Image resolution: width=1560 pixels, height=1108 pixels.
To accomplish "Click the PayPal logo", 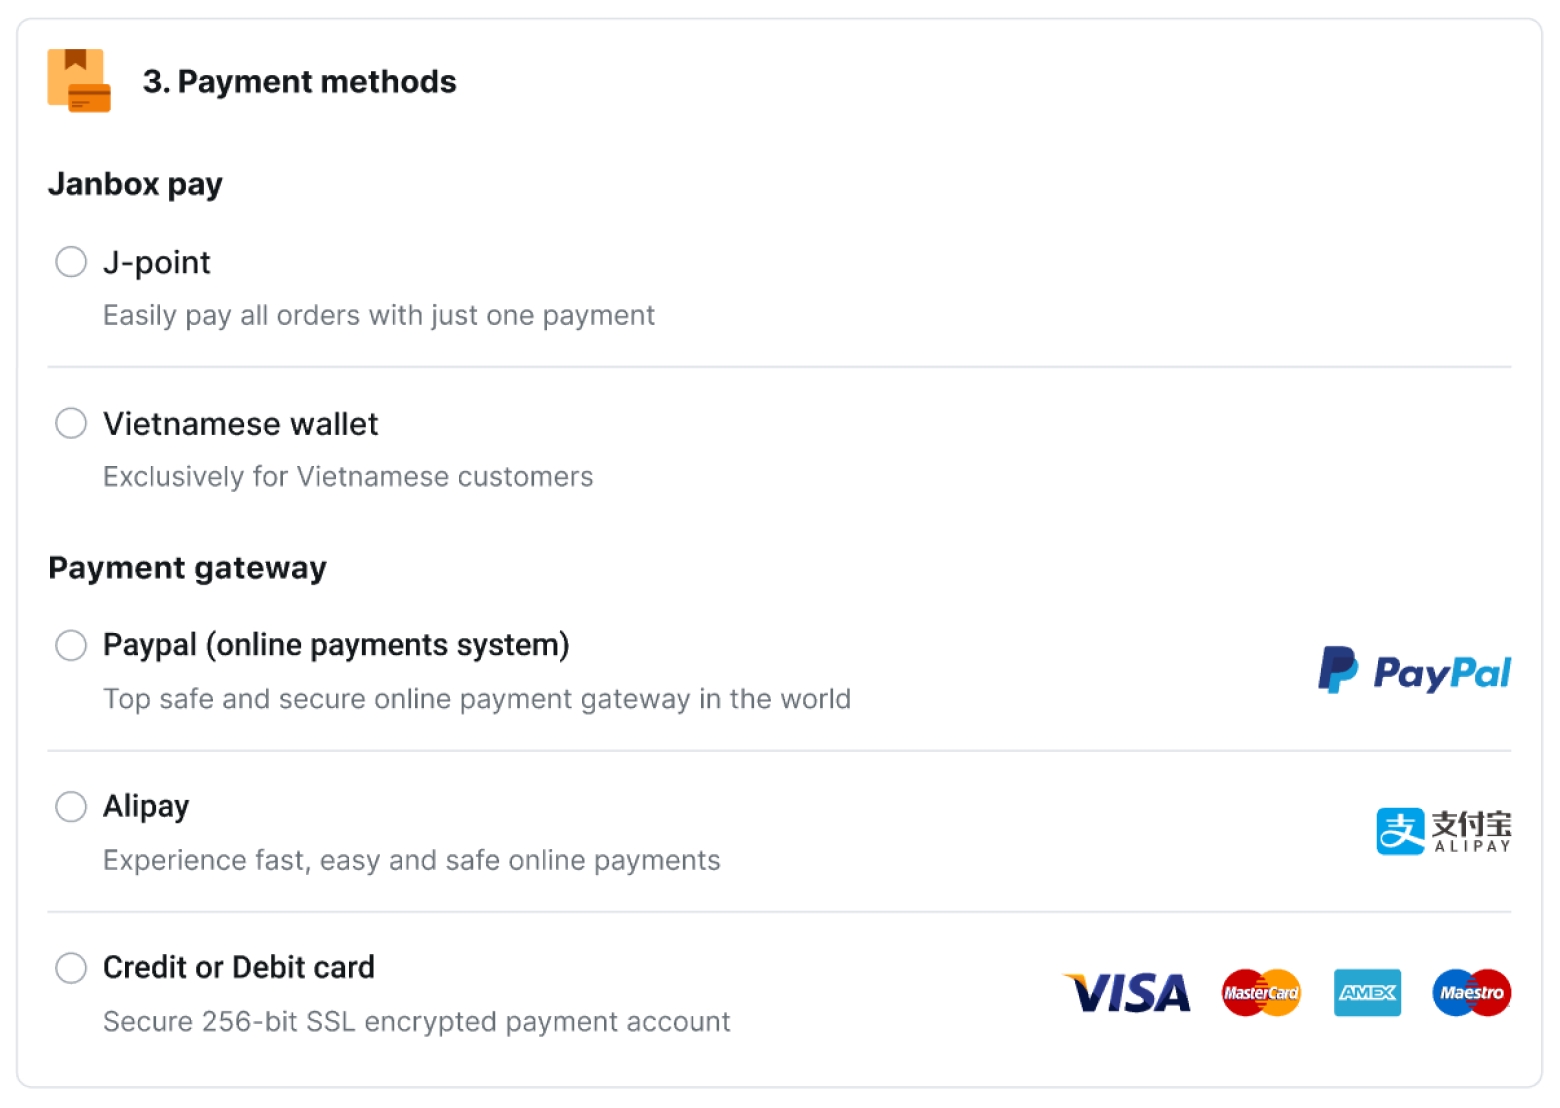I will [1414, 671].
